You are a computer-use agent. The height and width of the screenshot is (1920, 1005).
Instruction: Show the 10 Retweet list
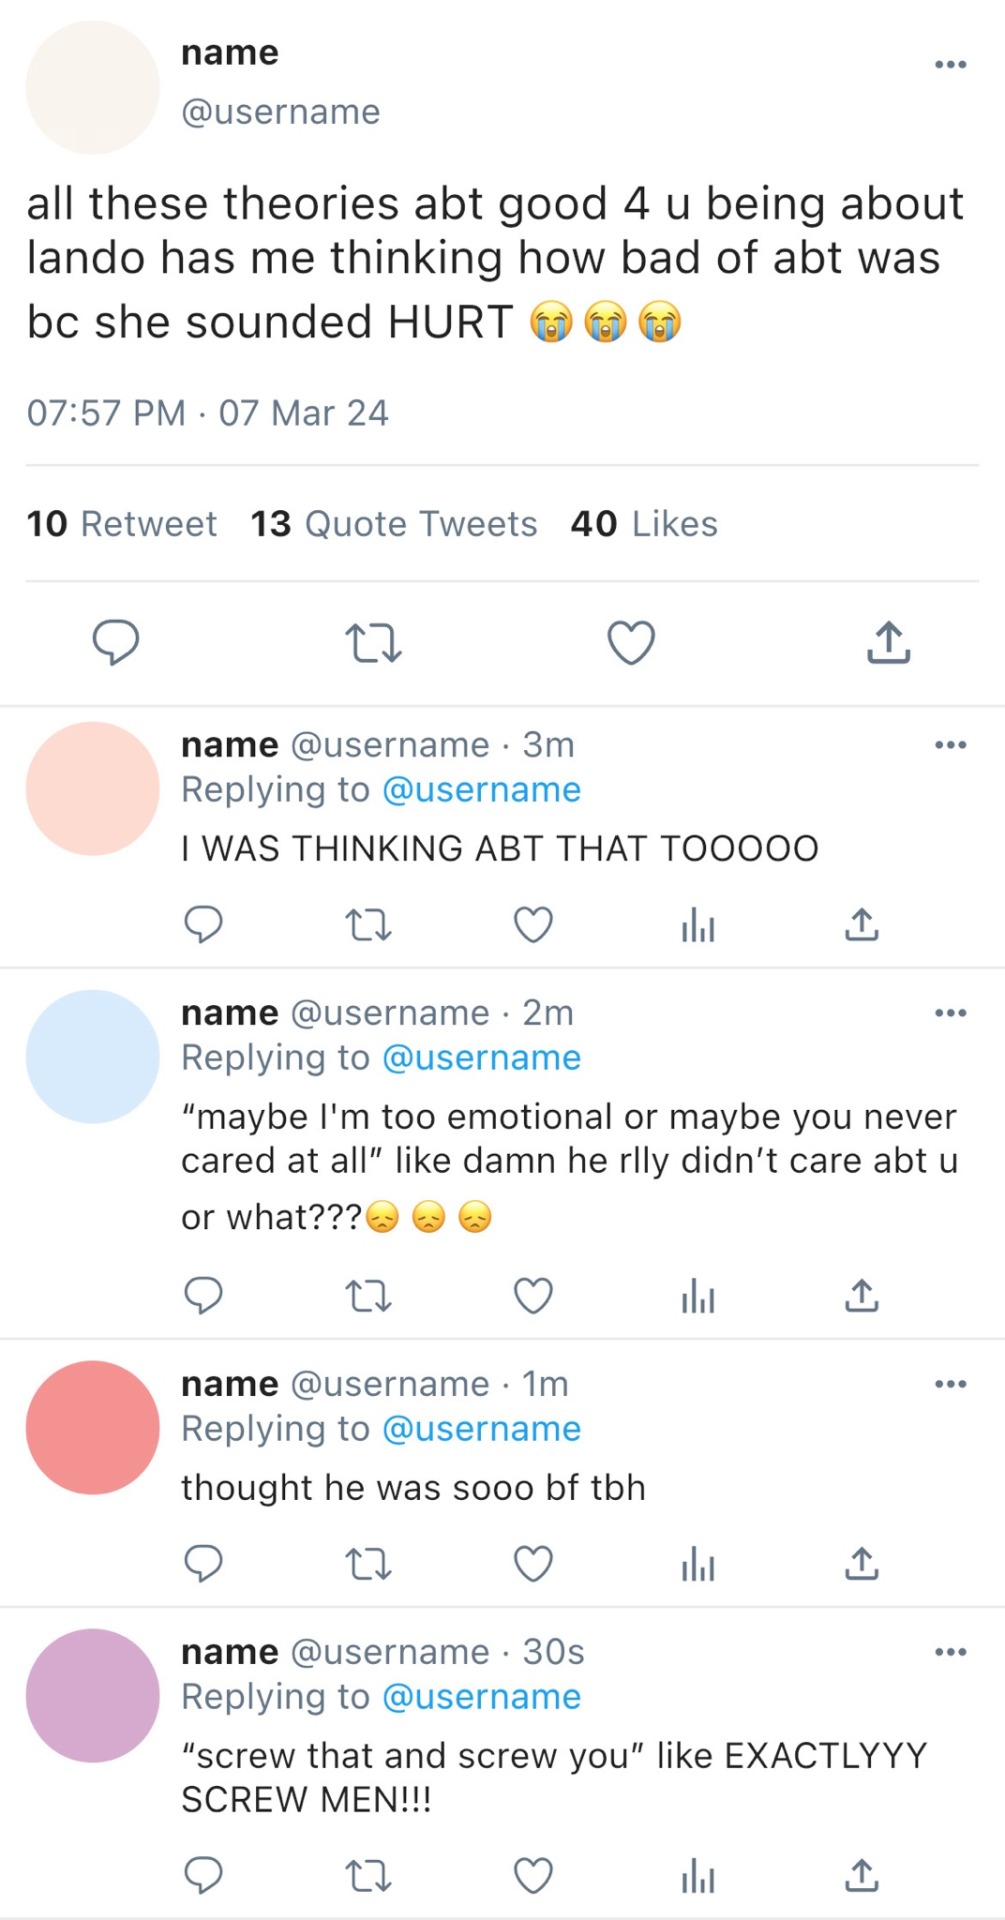121,524
